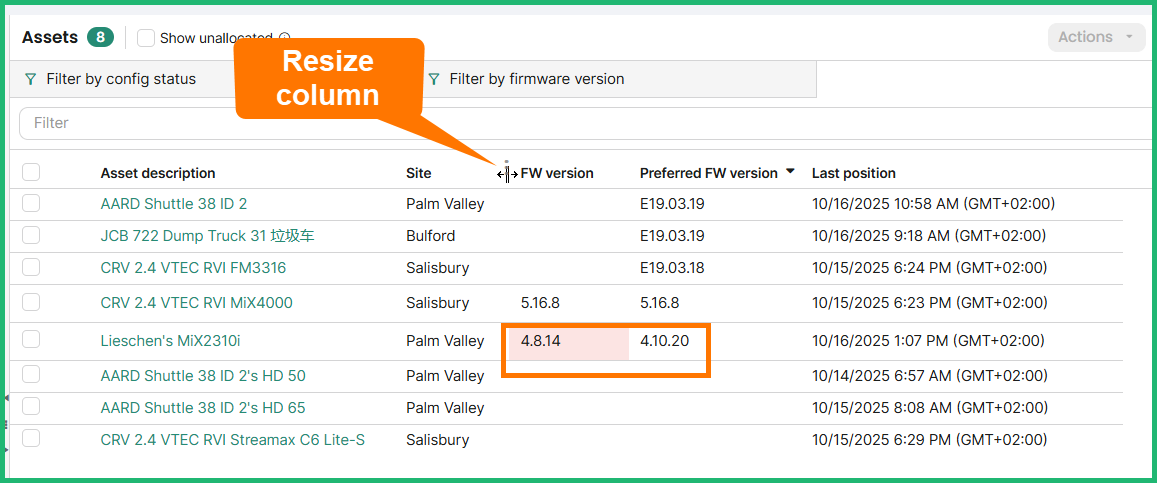Enable the Show unallocated checkbox
The image size is (1157, 483).
point(146,38)
